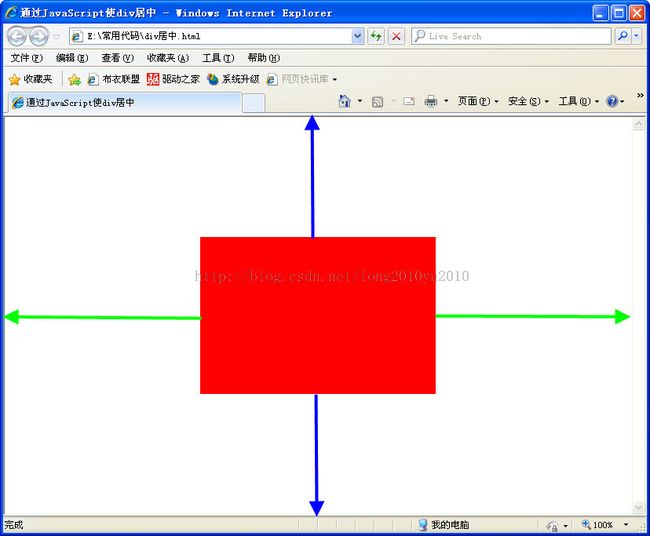Image resolution: width=650 pixels, height=536 pixels.
Task: Open the 帮助(H) menu
Action: coord(264,58)
